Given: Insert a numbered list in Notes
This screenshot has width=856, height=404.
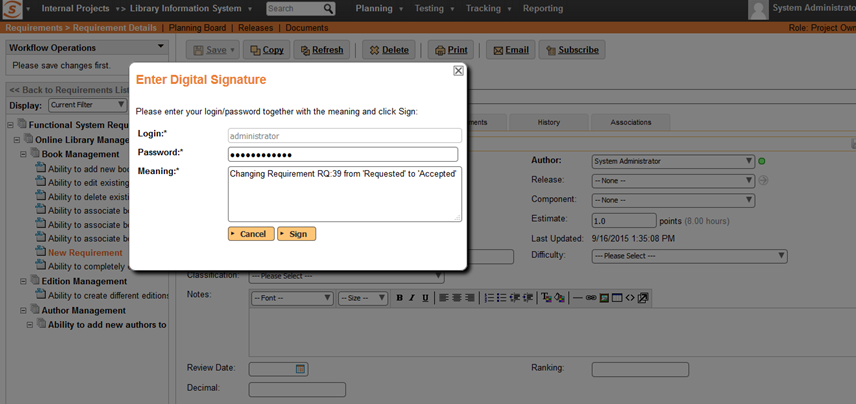Looking at the screenshot, I should 490,298.
